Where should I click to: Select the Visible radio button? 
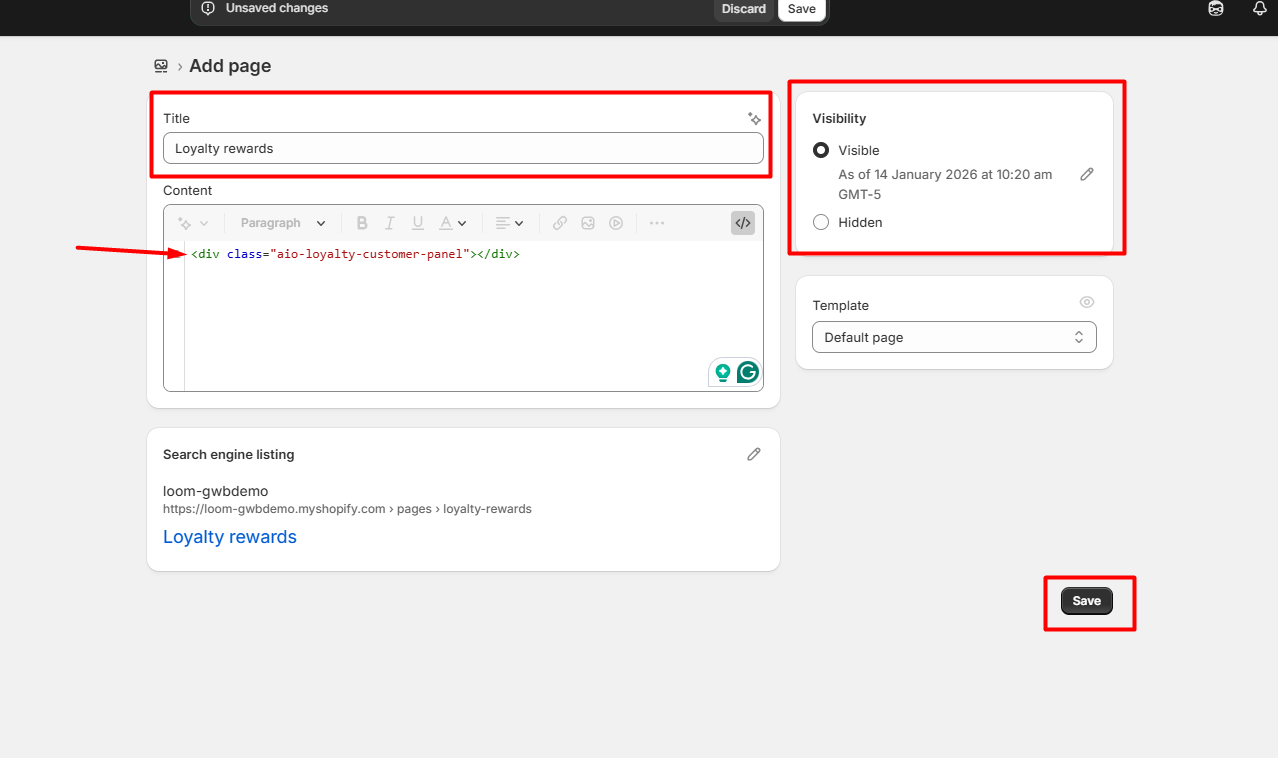coord(821,150)
